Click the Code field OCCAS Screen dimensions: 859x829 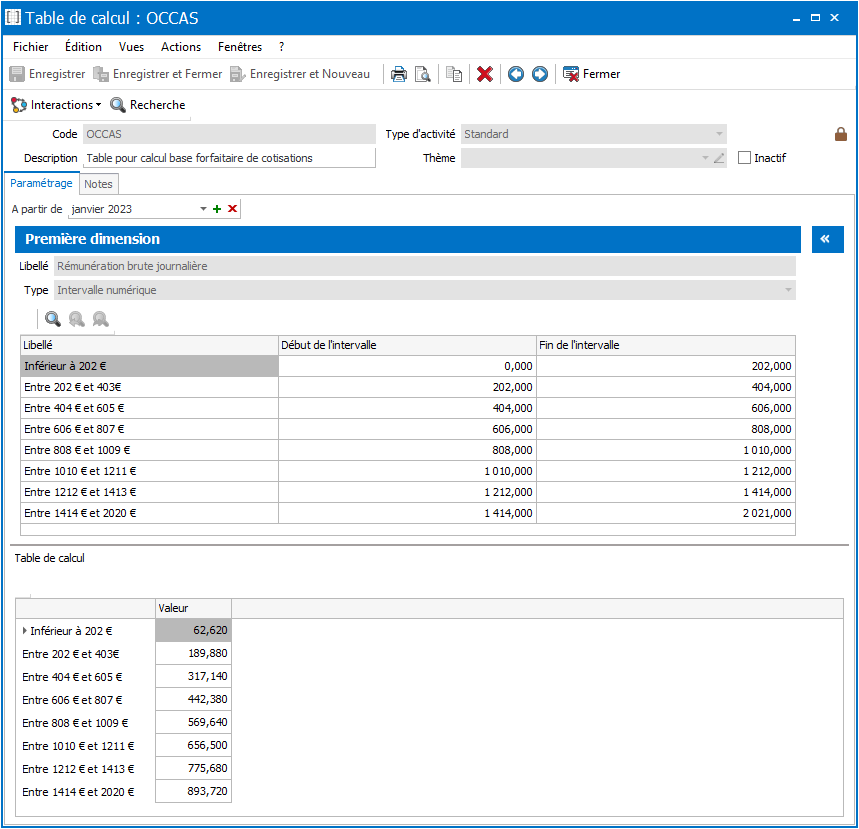point(229,134)
